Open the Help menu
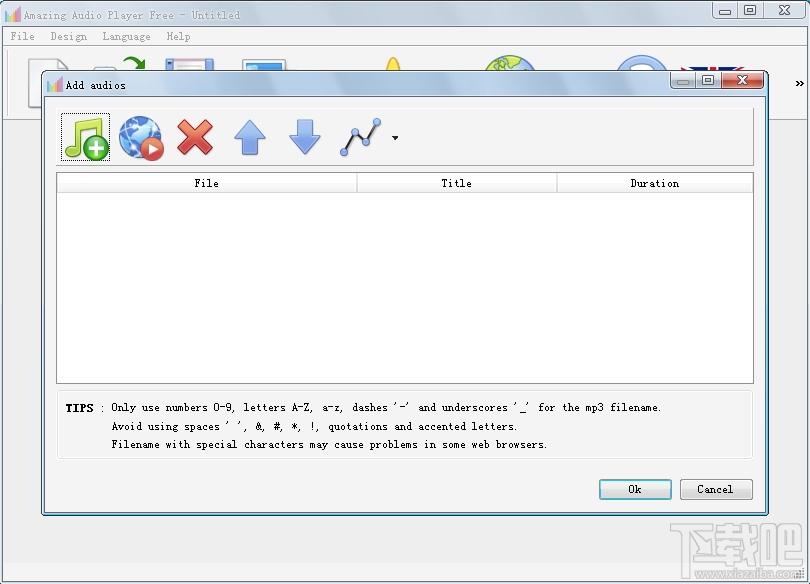The height and width of the screenshot is (584, 810). click(x=179, y=36)
